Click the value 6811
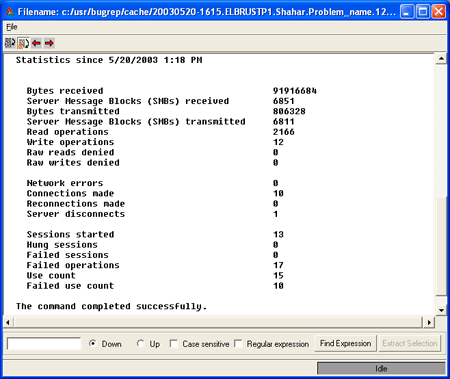This screenshot has width=450, height=379. pos(284,122)
